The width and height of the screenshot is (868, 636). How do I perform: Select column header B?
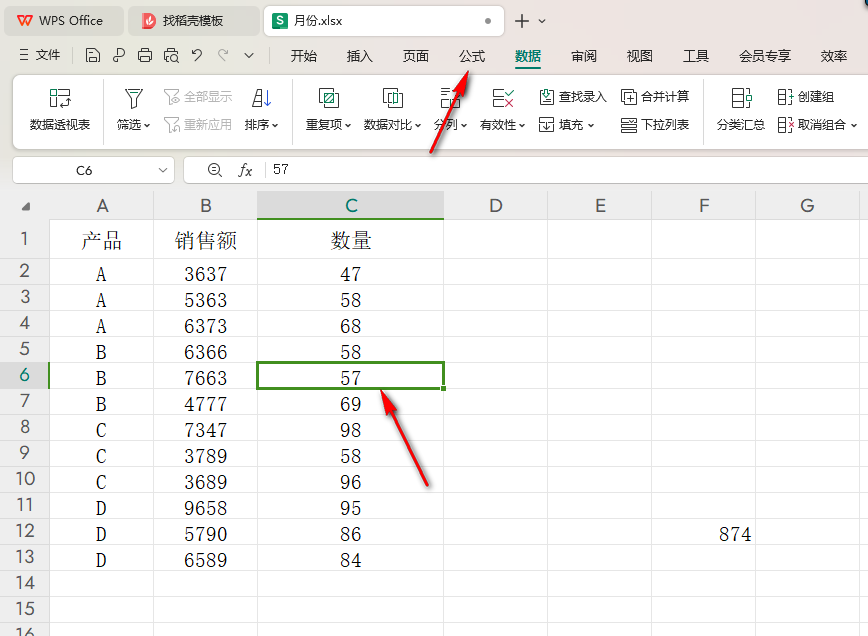click(205, 206)
